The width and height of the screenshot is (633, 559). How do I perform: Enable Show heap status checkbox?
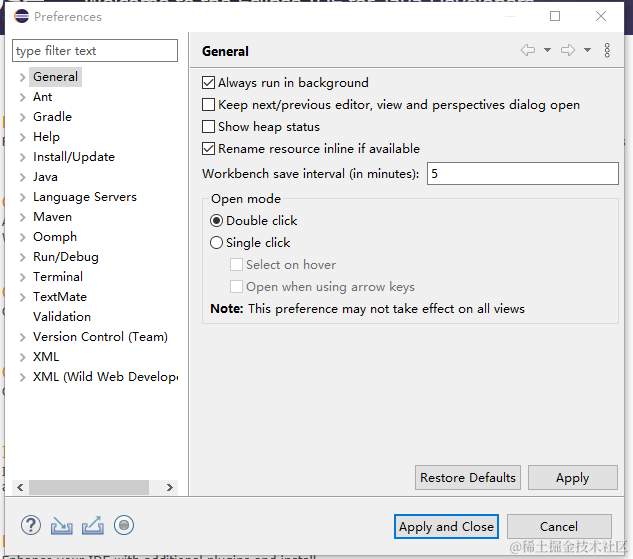pos(208,127)
